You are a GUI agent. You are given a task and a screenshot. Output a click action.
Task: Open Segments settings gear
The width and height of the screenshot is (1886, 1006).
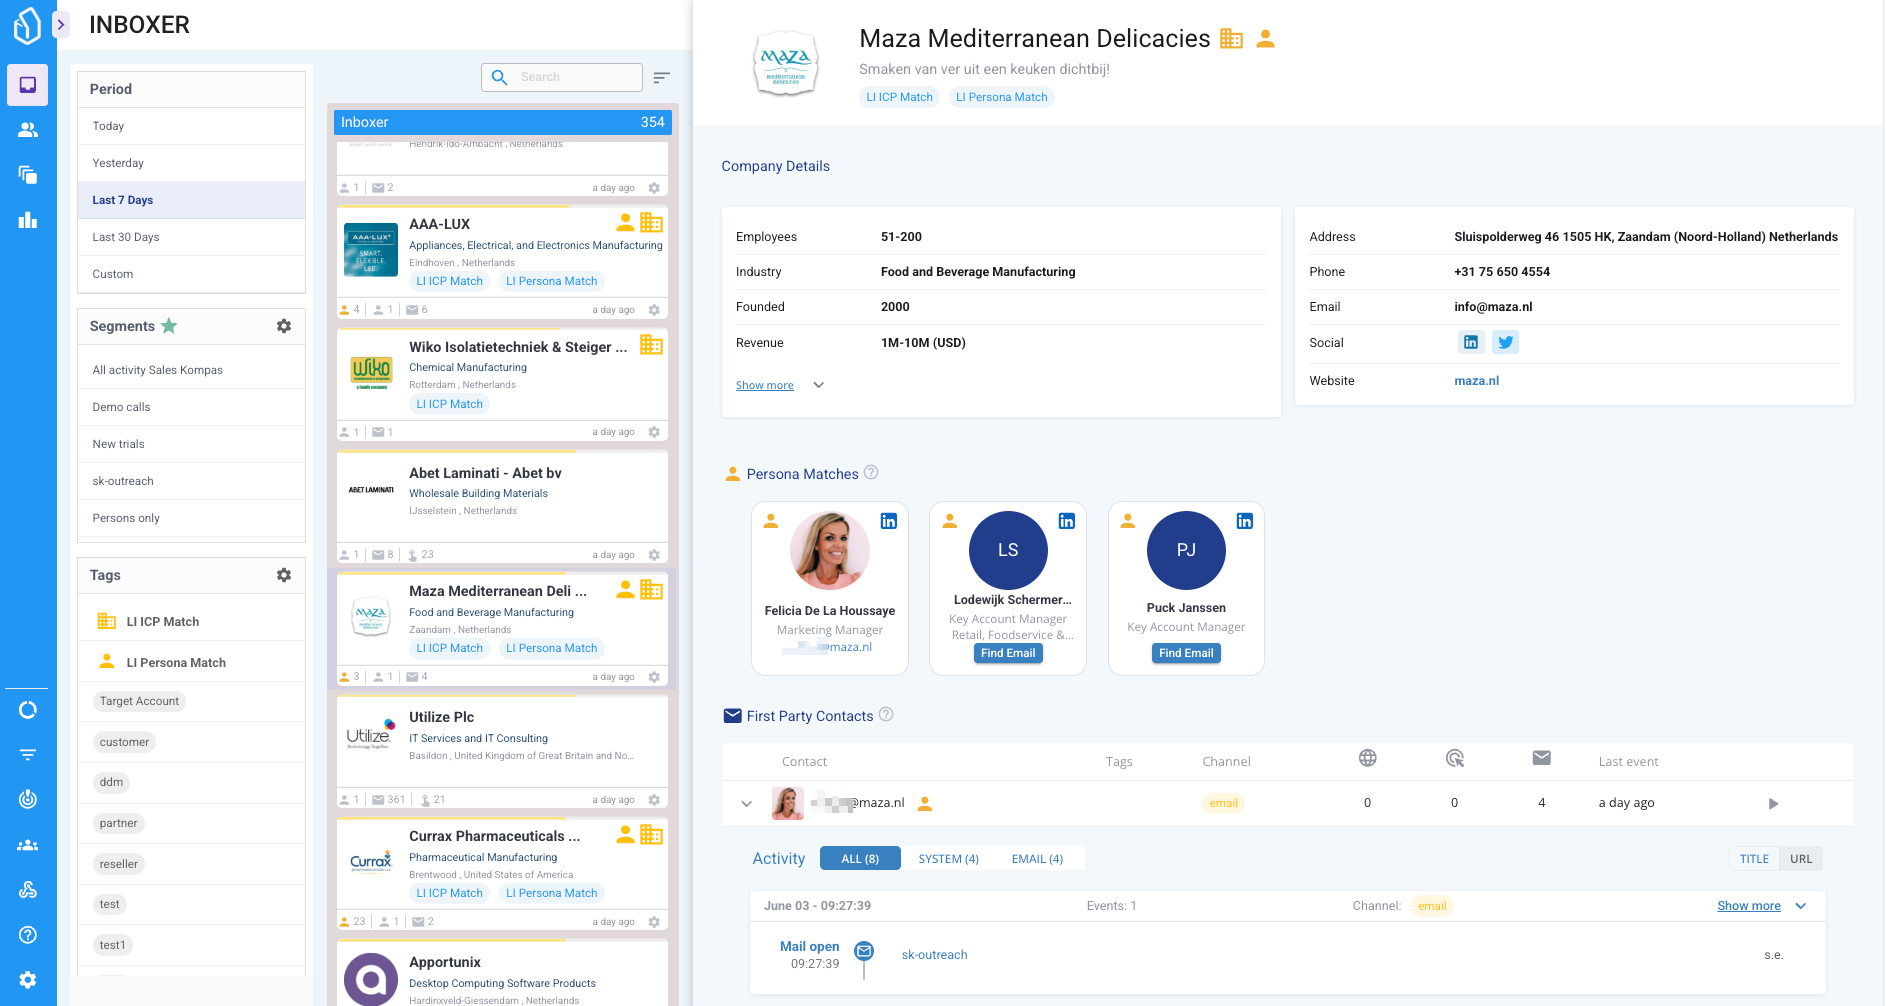[x=284, y=326]
